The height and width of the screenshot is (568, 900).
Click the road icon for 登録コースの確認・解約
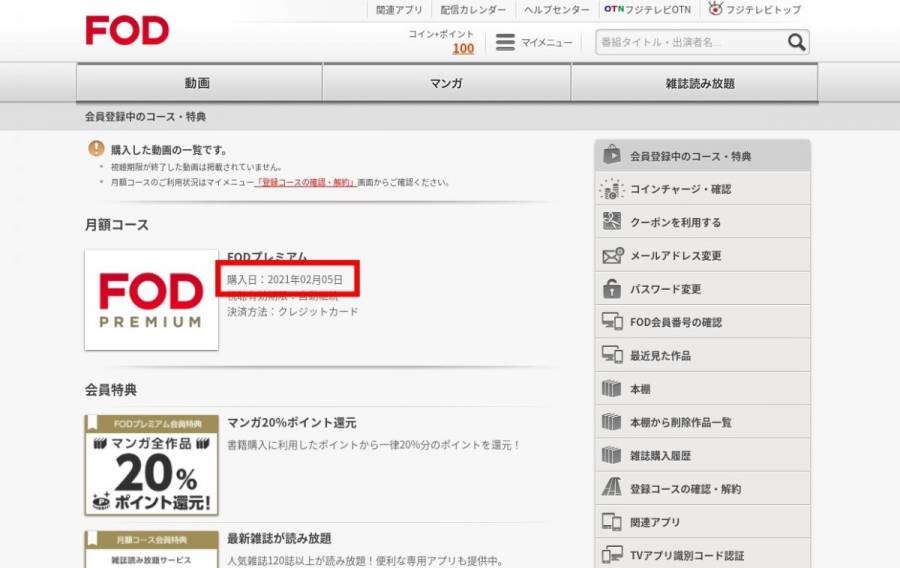[611, 487]
